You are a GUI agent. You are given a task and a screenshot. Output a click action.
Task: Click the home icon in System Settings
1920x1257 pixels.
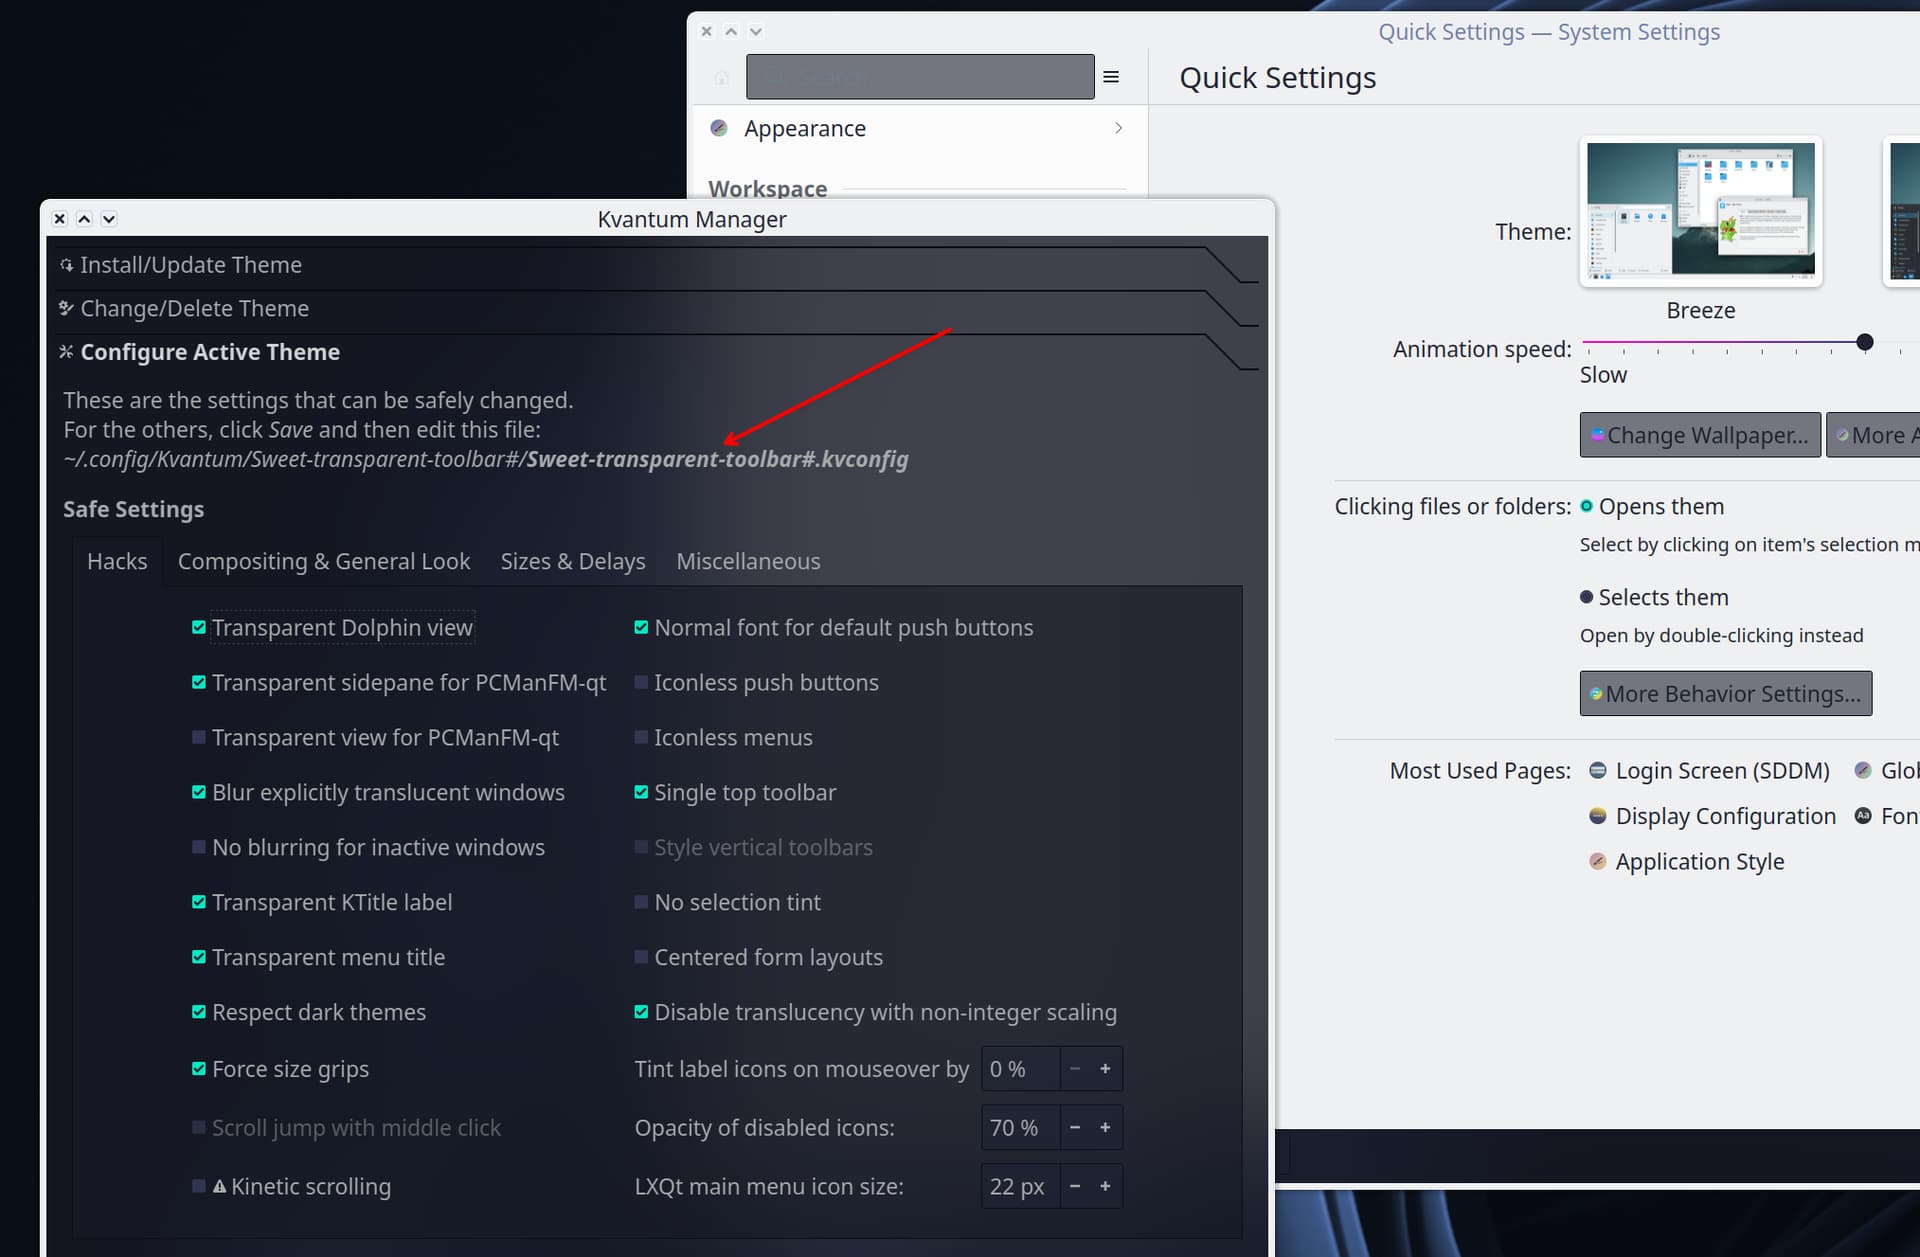tap(722, 77)
